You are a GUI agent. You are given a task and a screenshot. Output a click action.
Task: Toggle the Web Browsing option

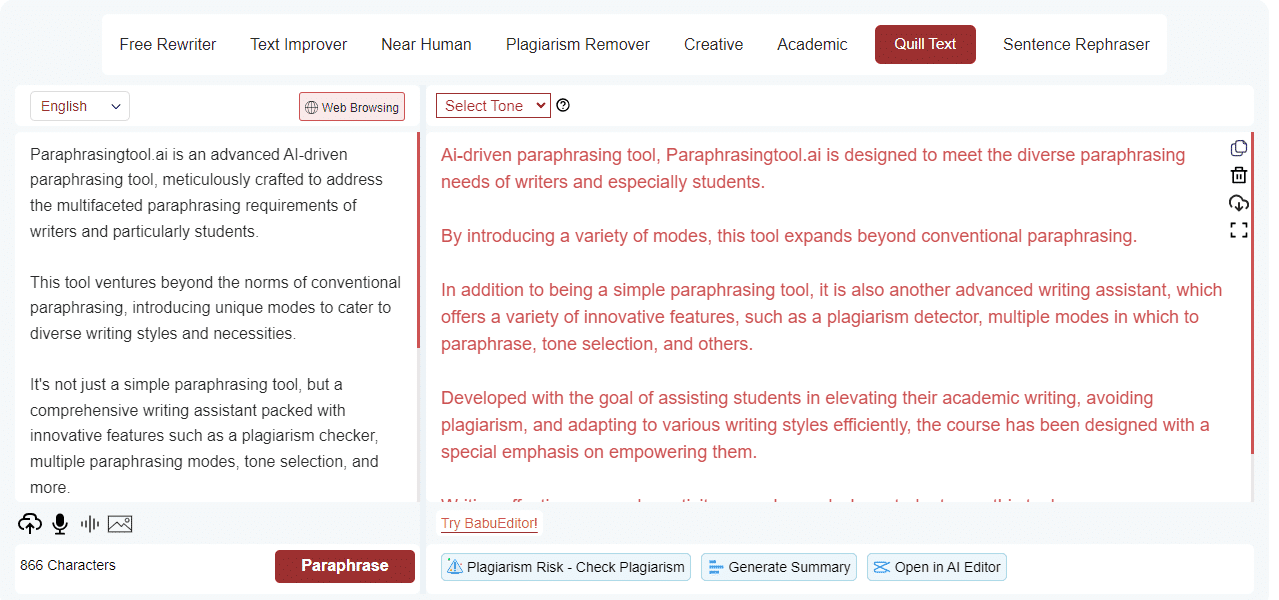tap(351, 107)
